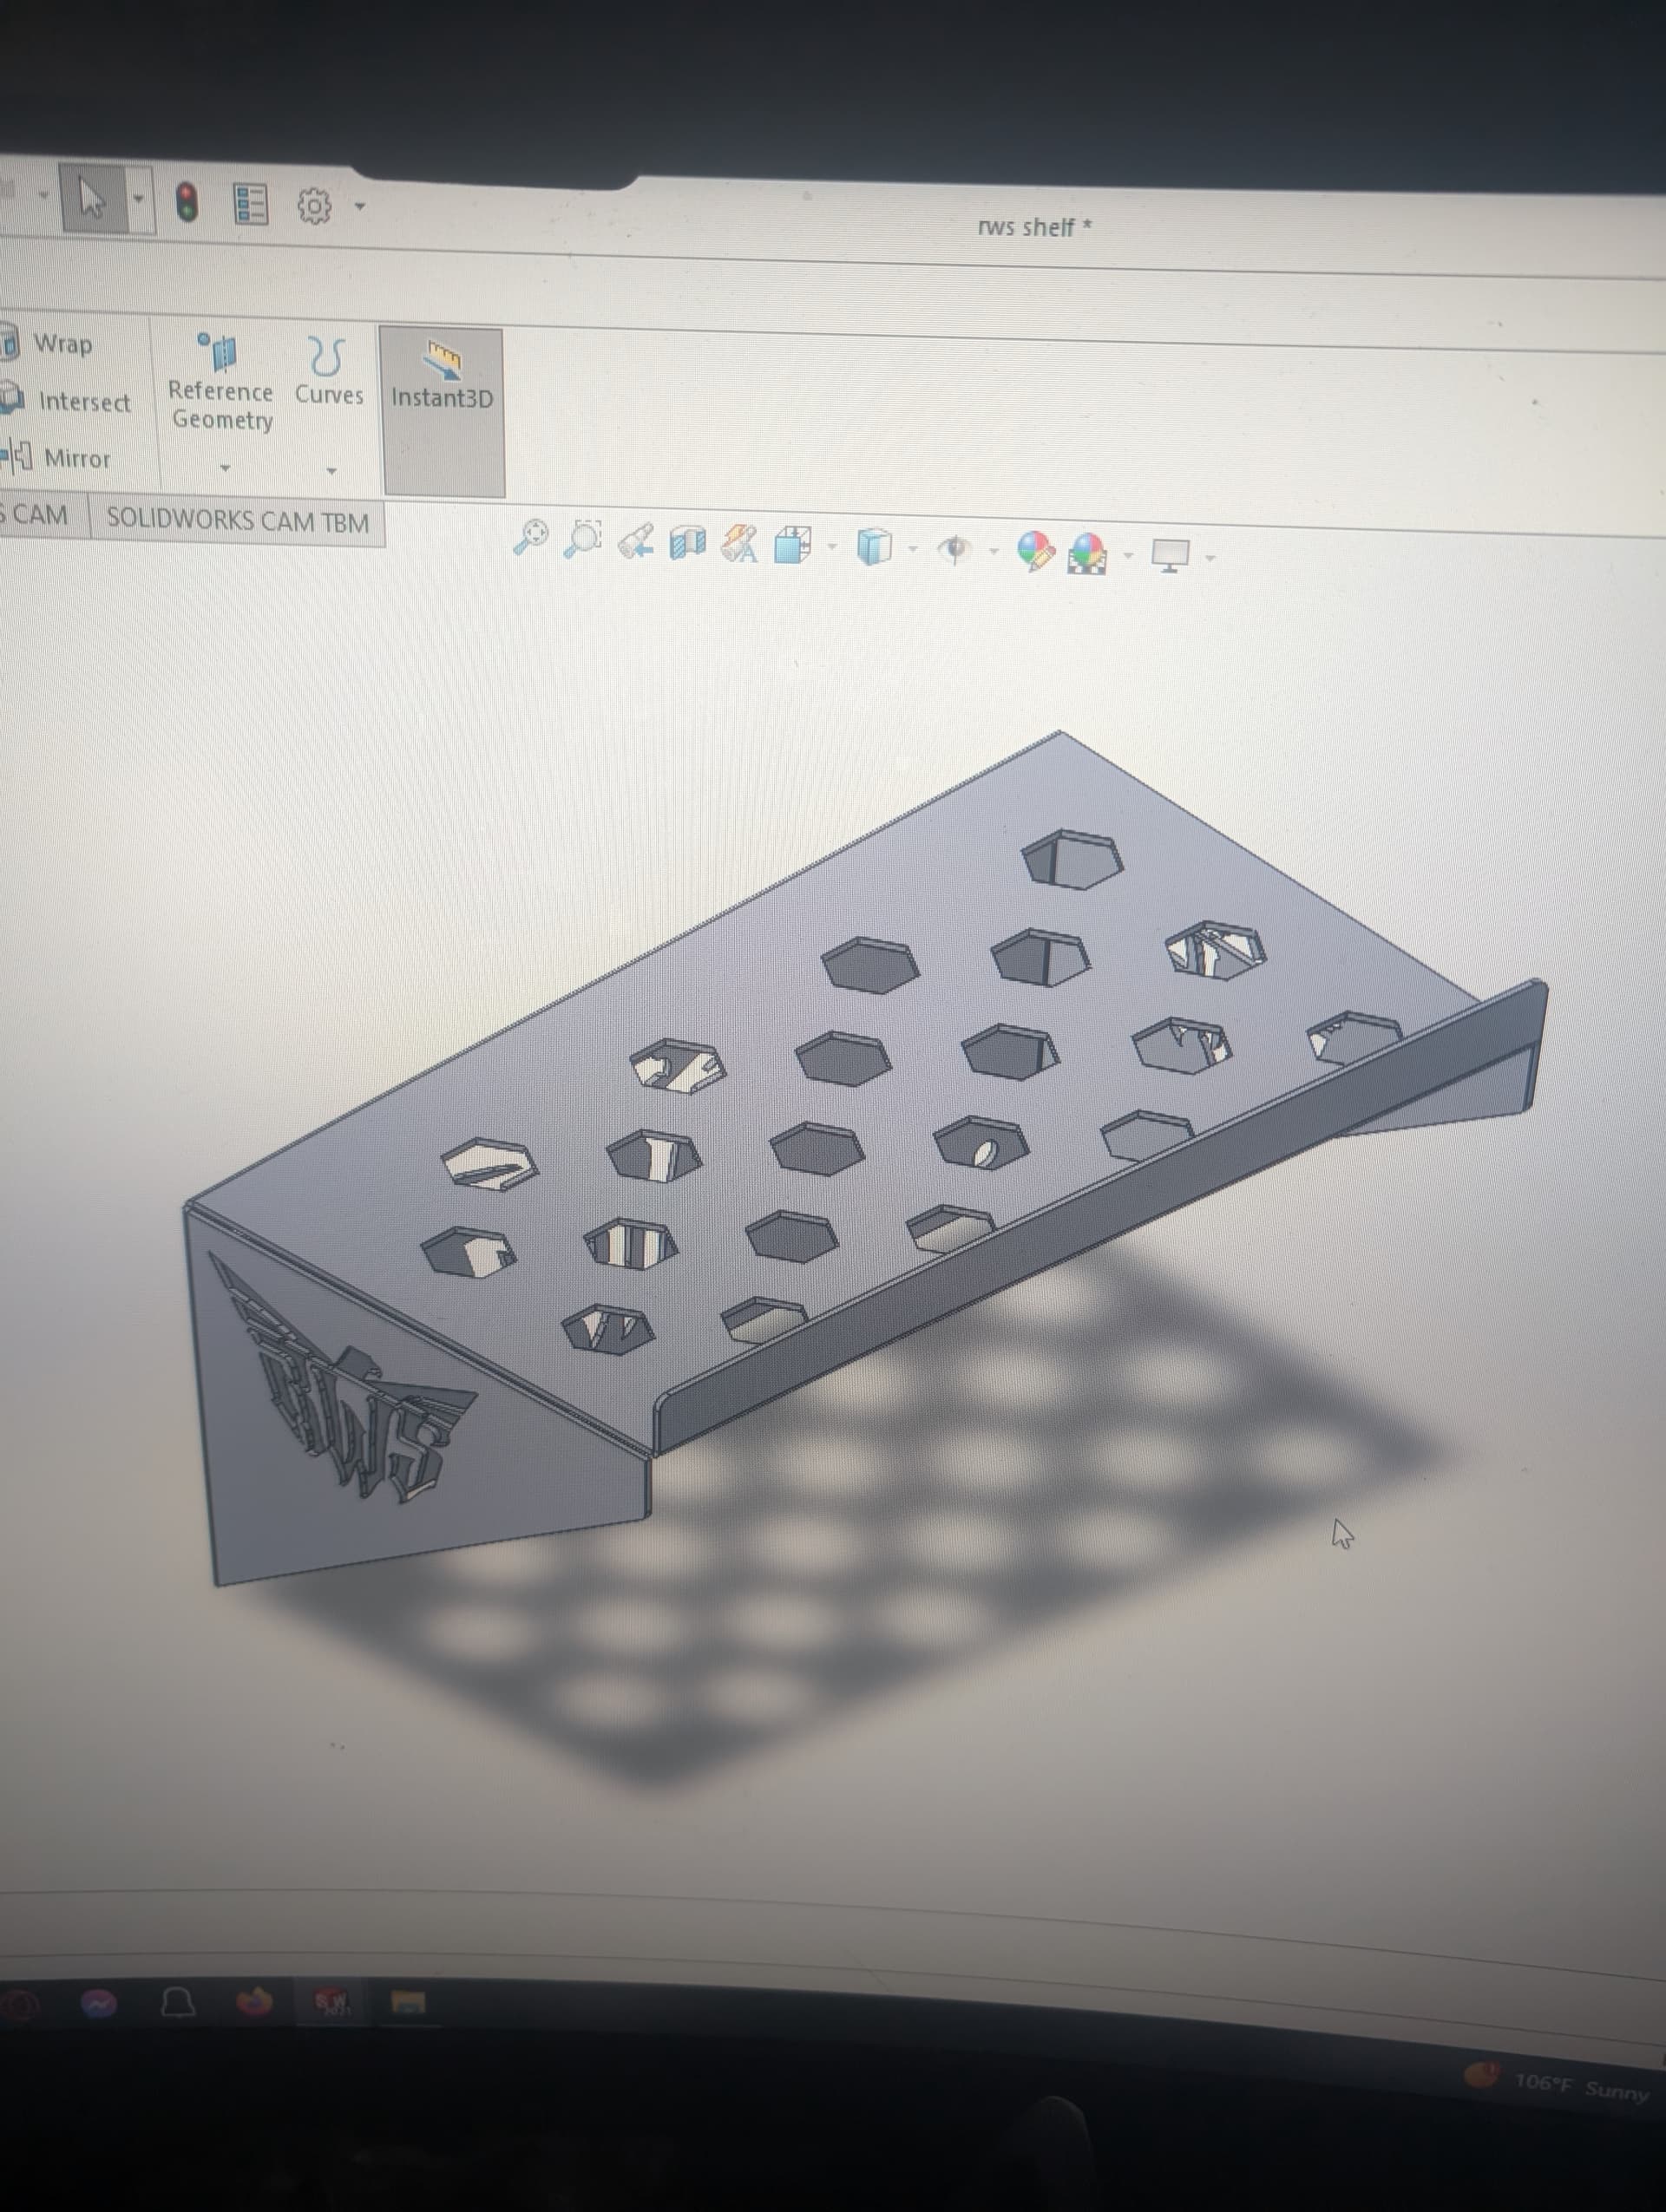Click the Apply Scene icon

point(1087,553)
